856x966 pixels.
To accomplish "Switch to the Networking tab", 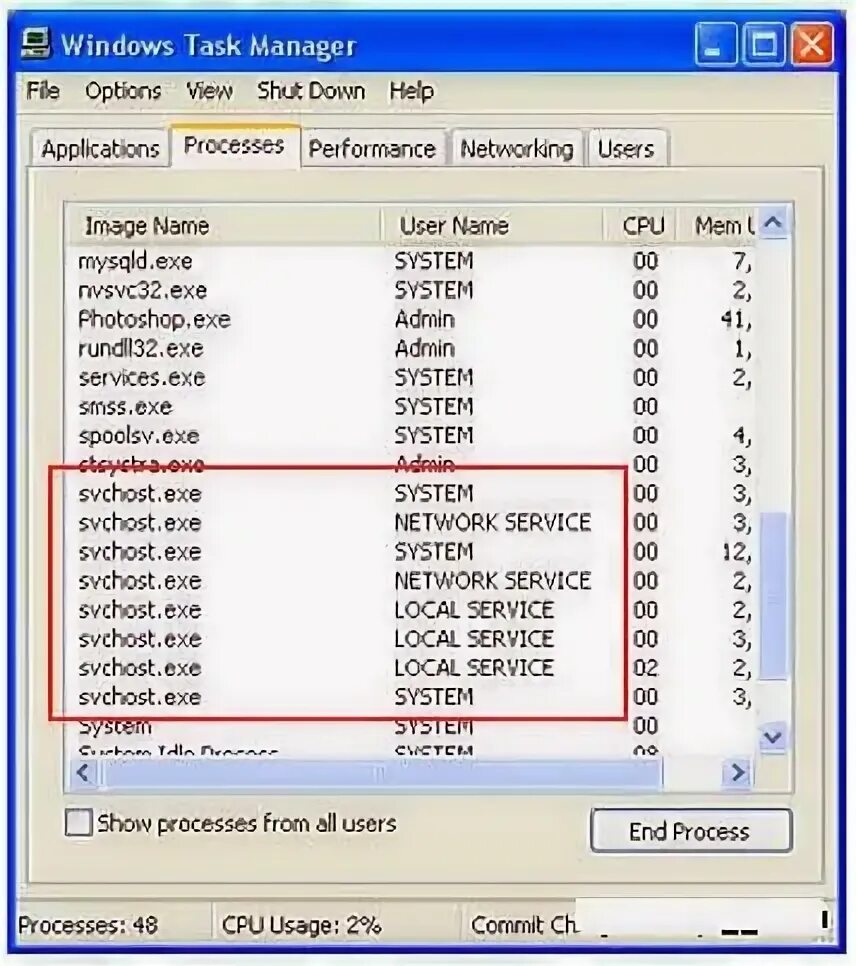I will tap(516, 148).
